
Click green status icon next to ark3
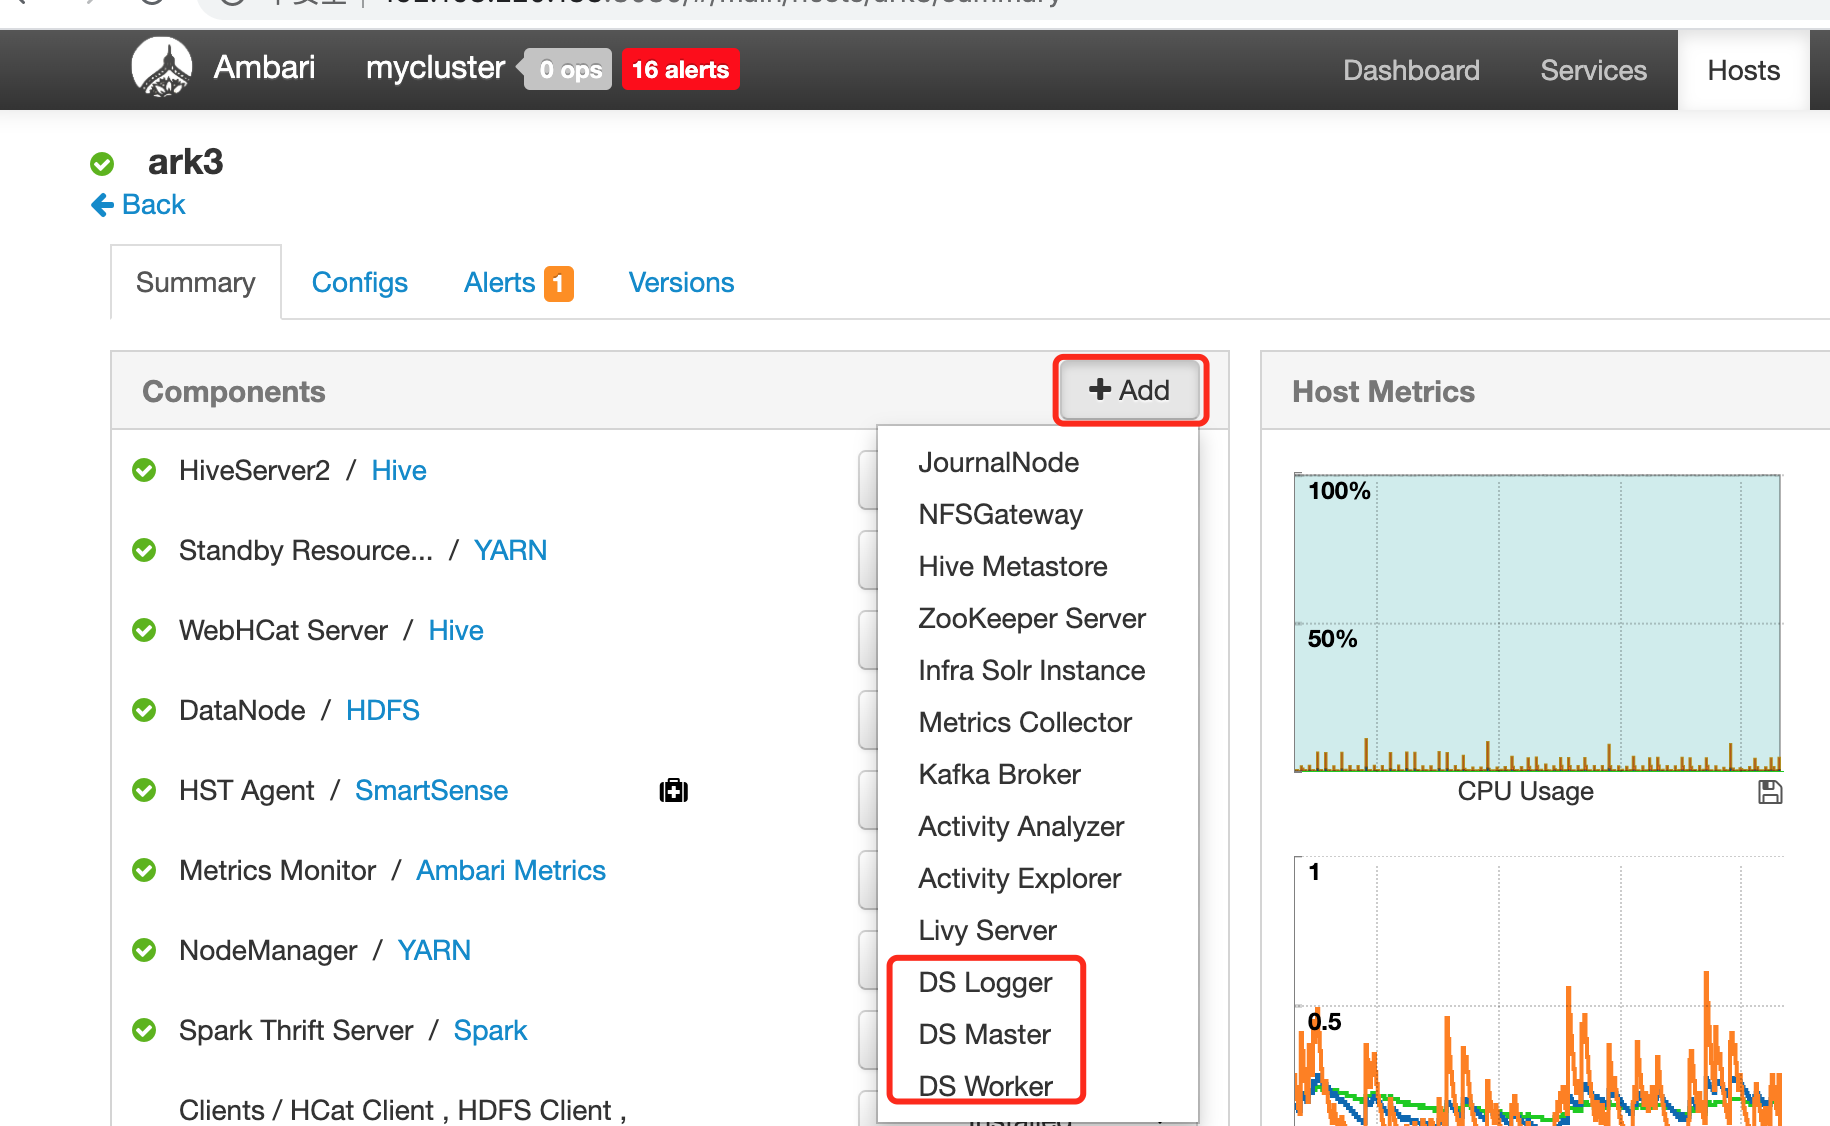102,163
